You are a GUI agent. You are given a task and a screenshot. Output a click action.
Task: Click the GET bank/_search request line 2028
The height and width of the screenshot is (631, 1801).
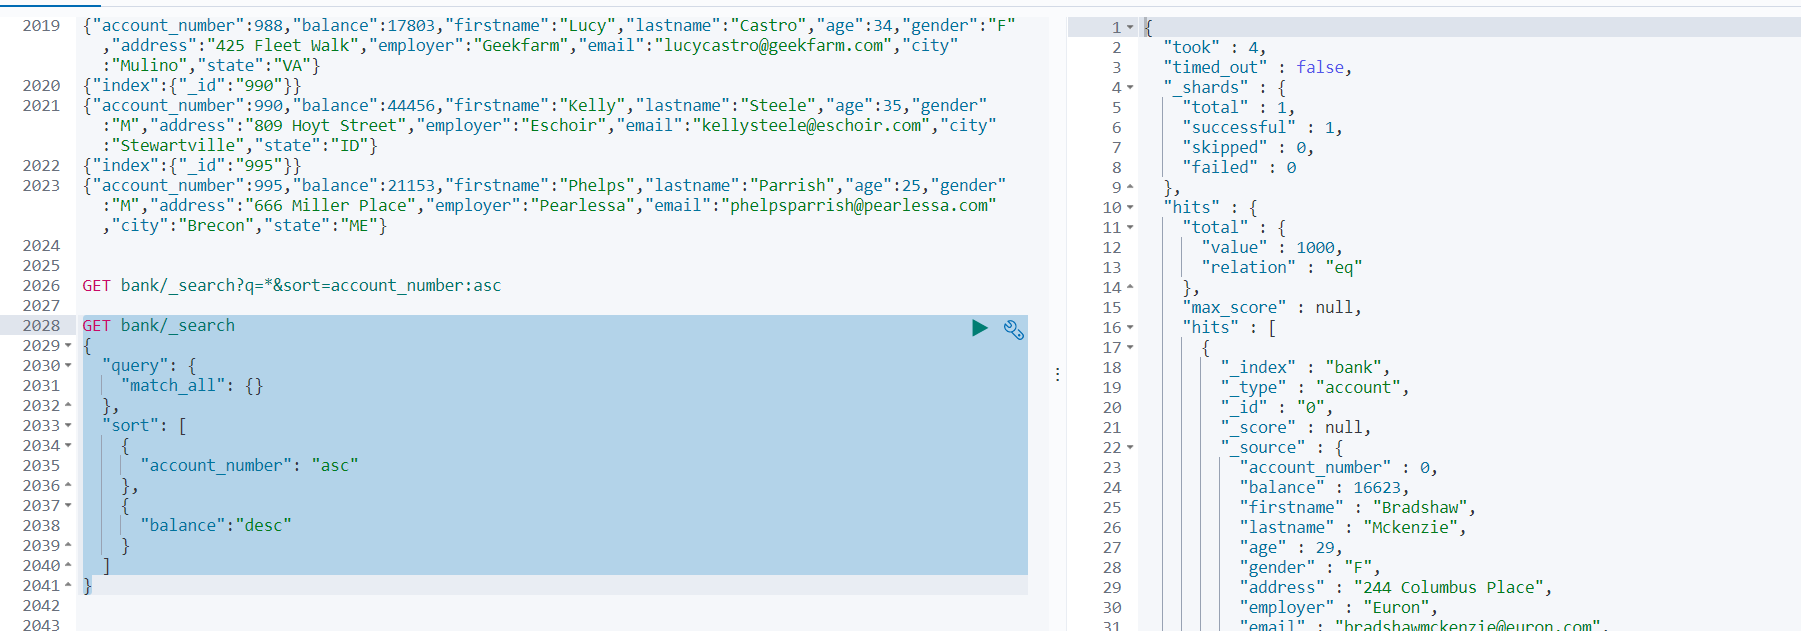point(159,326)
